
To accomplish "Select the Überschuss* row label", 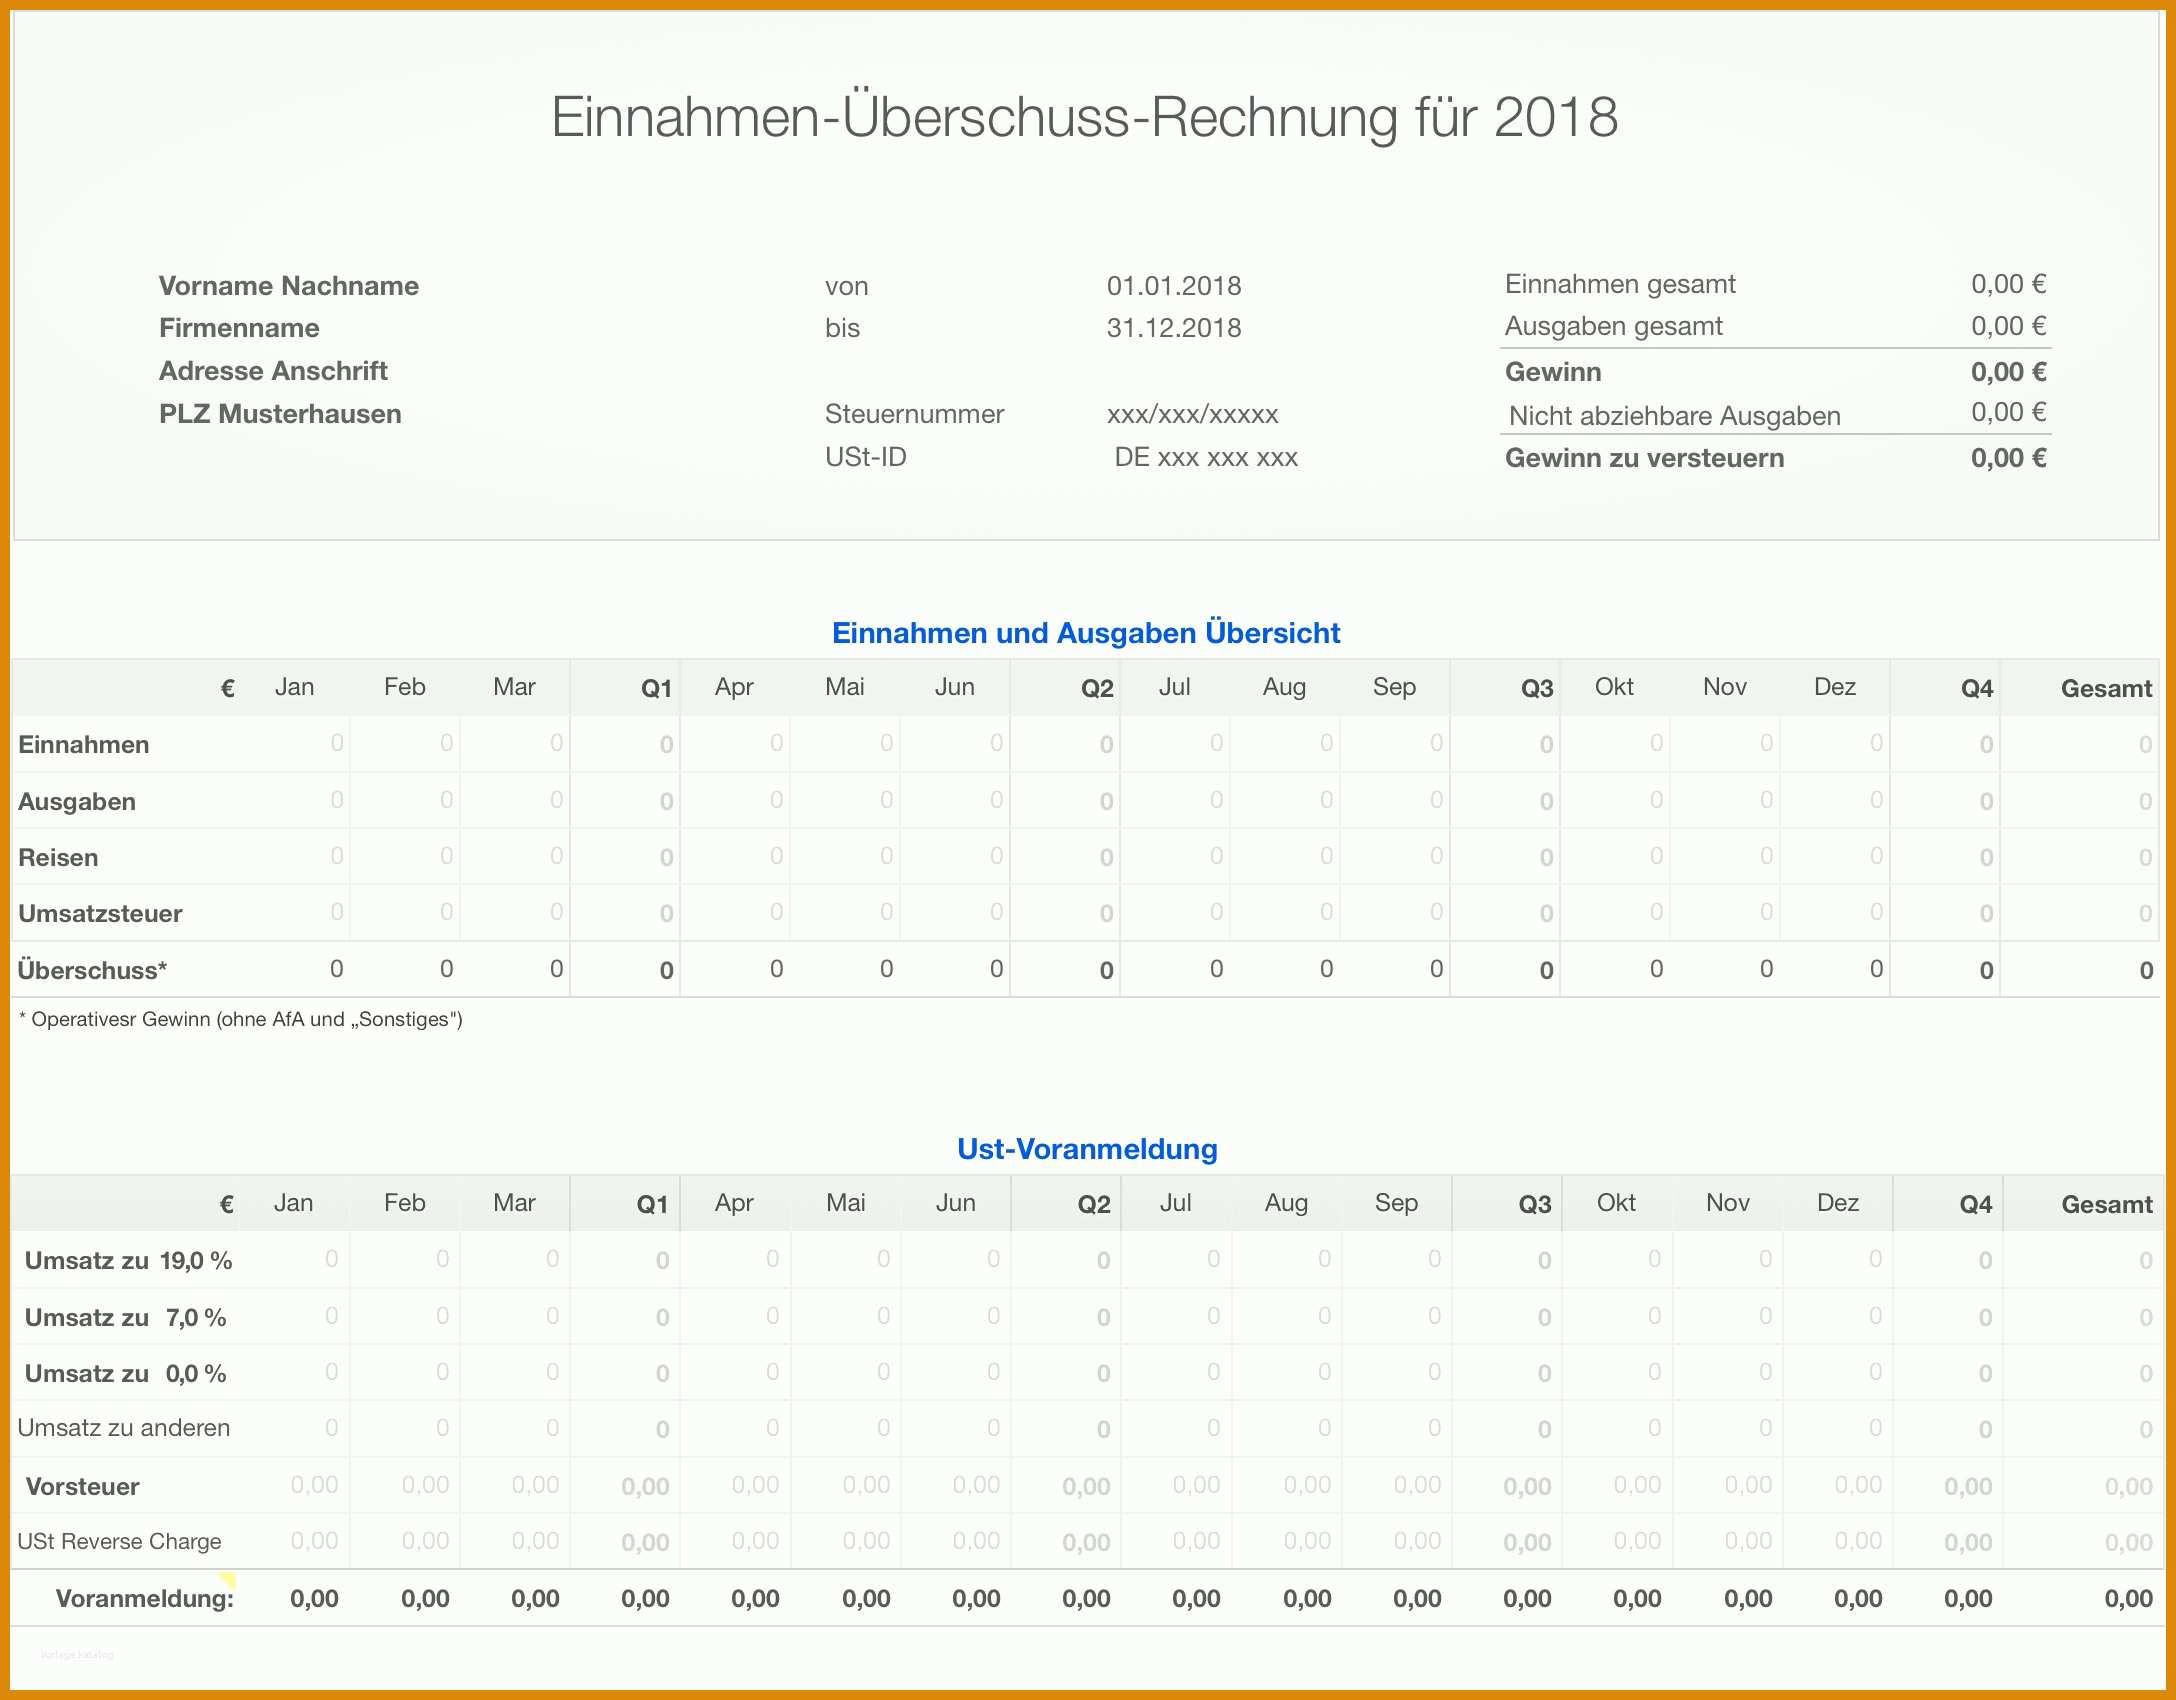I will (x=92, y=970).
